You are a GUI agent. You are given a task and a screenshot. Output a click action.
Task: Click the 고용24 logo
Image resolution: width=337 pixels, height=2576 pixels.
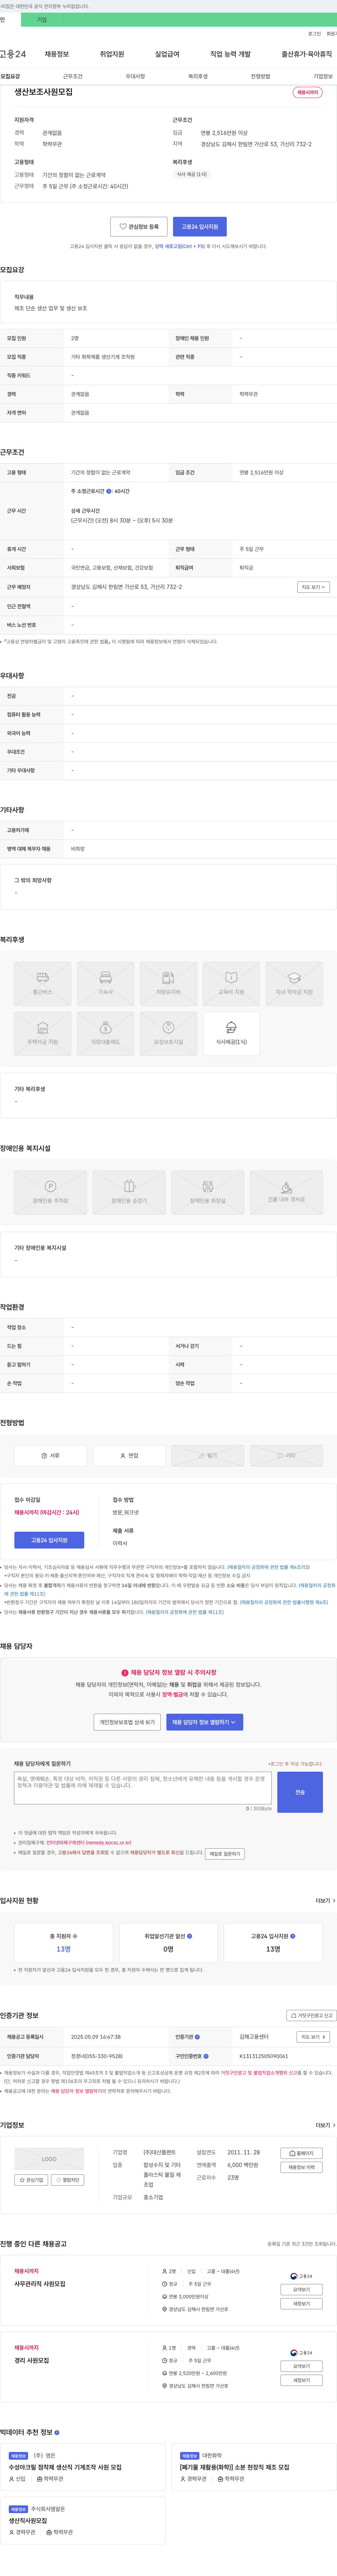point(13,54)
